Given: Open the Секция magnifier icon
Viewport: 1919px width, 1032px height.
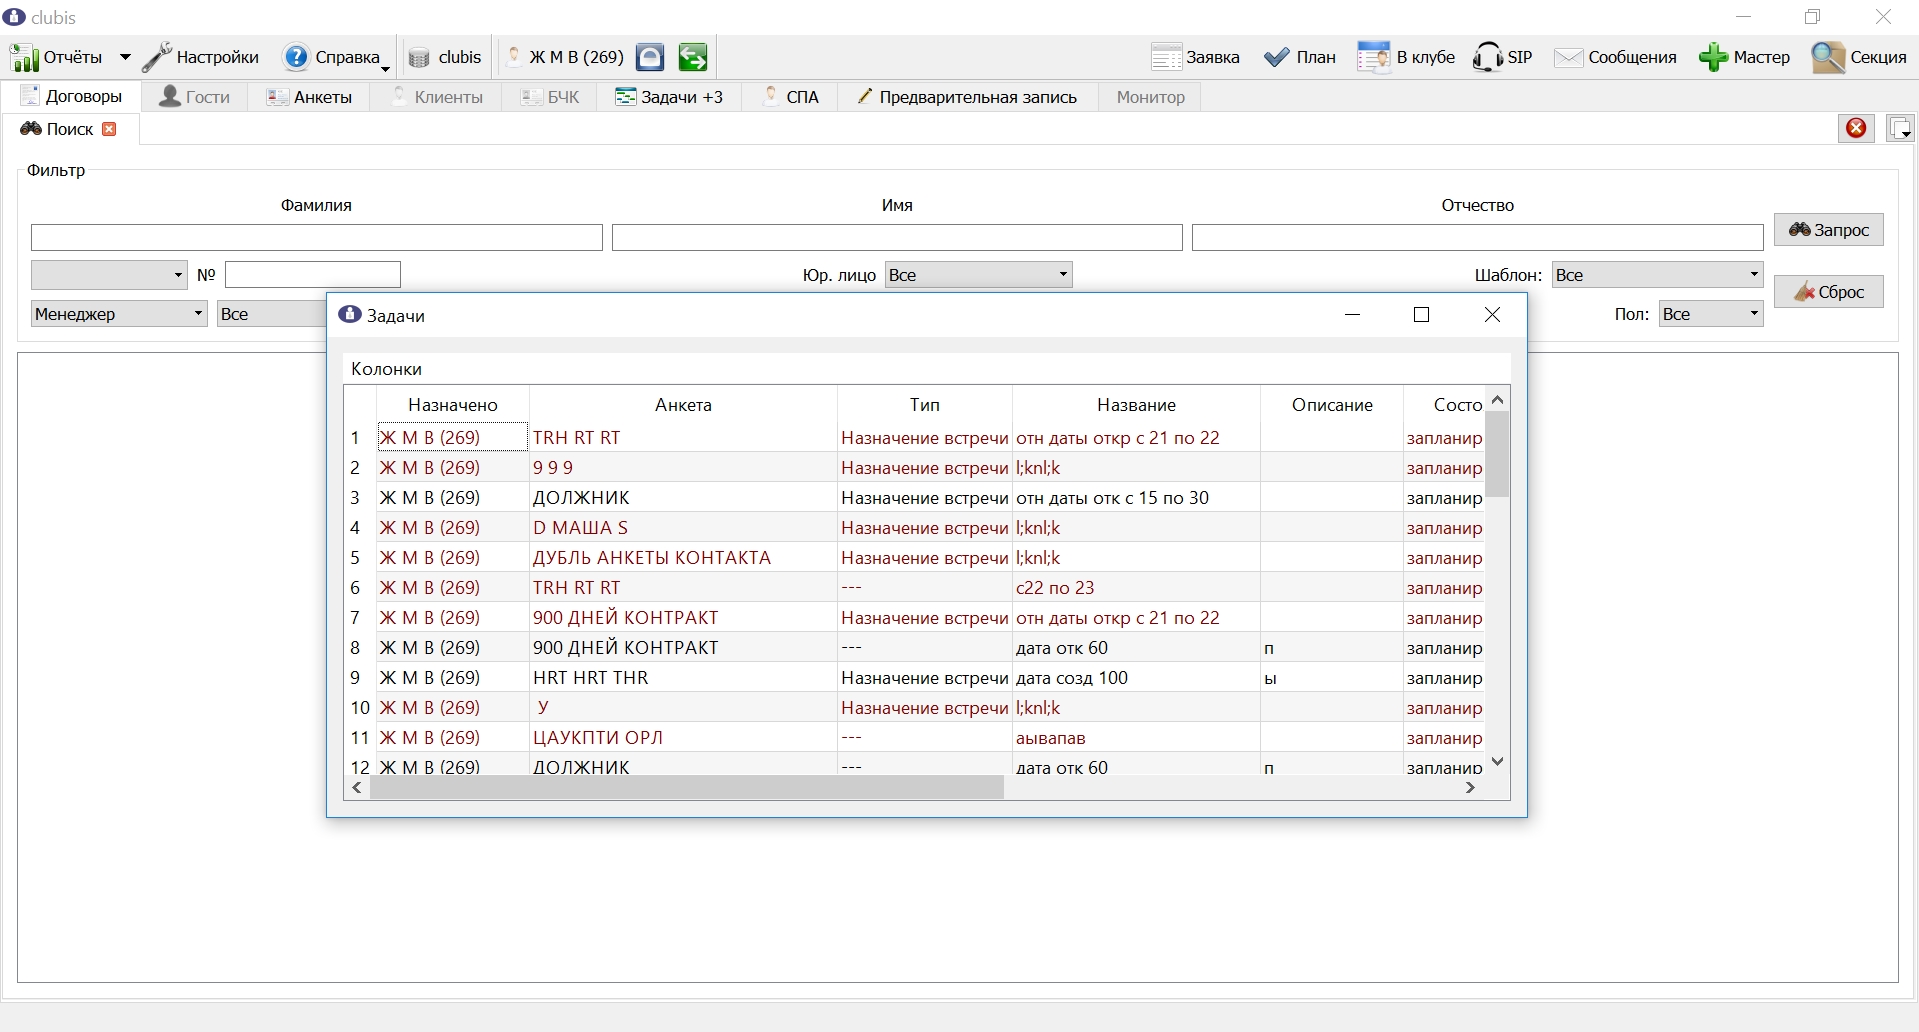Looking at the screenshot, I should pyautogui.click(x=1828, y=57).
